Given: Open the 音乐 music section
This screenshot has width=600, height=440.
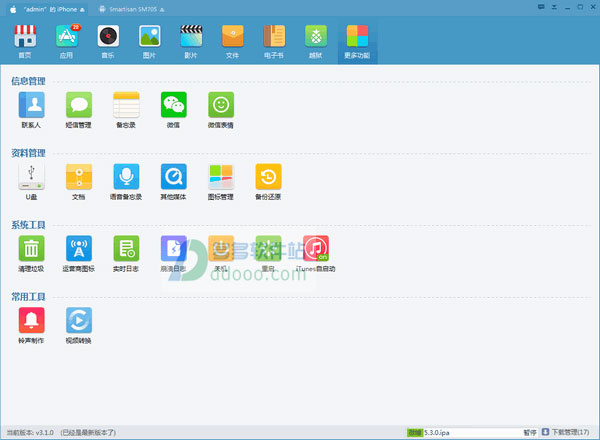Looking at the screenshot, I should (x=108, y=41).
